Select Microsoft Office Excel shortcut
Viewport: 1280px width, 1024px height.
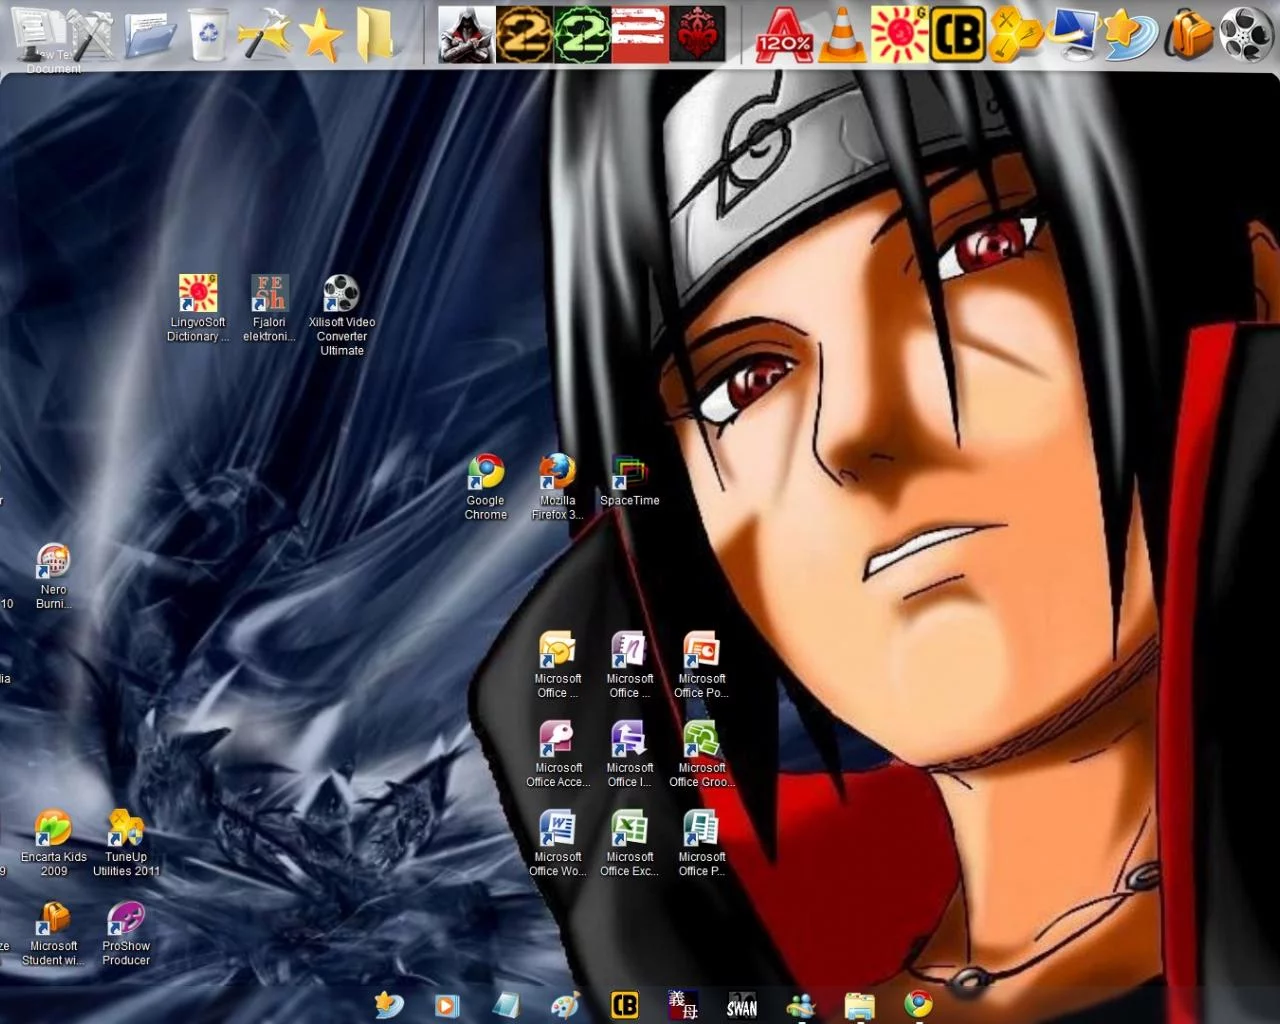[630, 843]
